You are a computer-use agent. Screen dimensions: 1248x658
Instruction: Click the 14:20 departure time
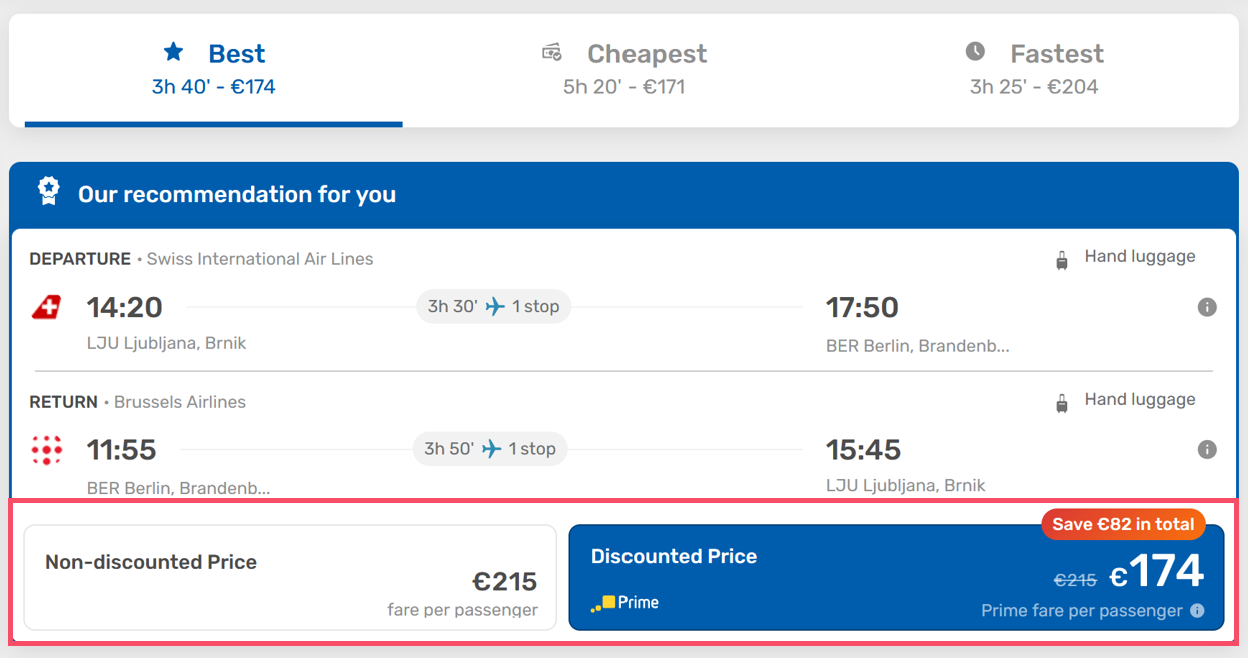click(125, 307)
